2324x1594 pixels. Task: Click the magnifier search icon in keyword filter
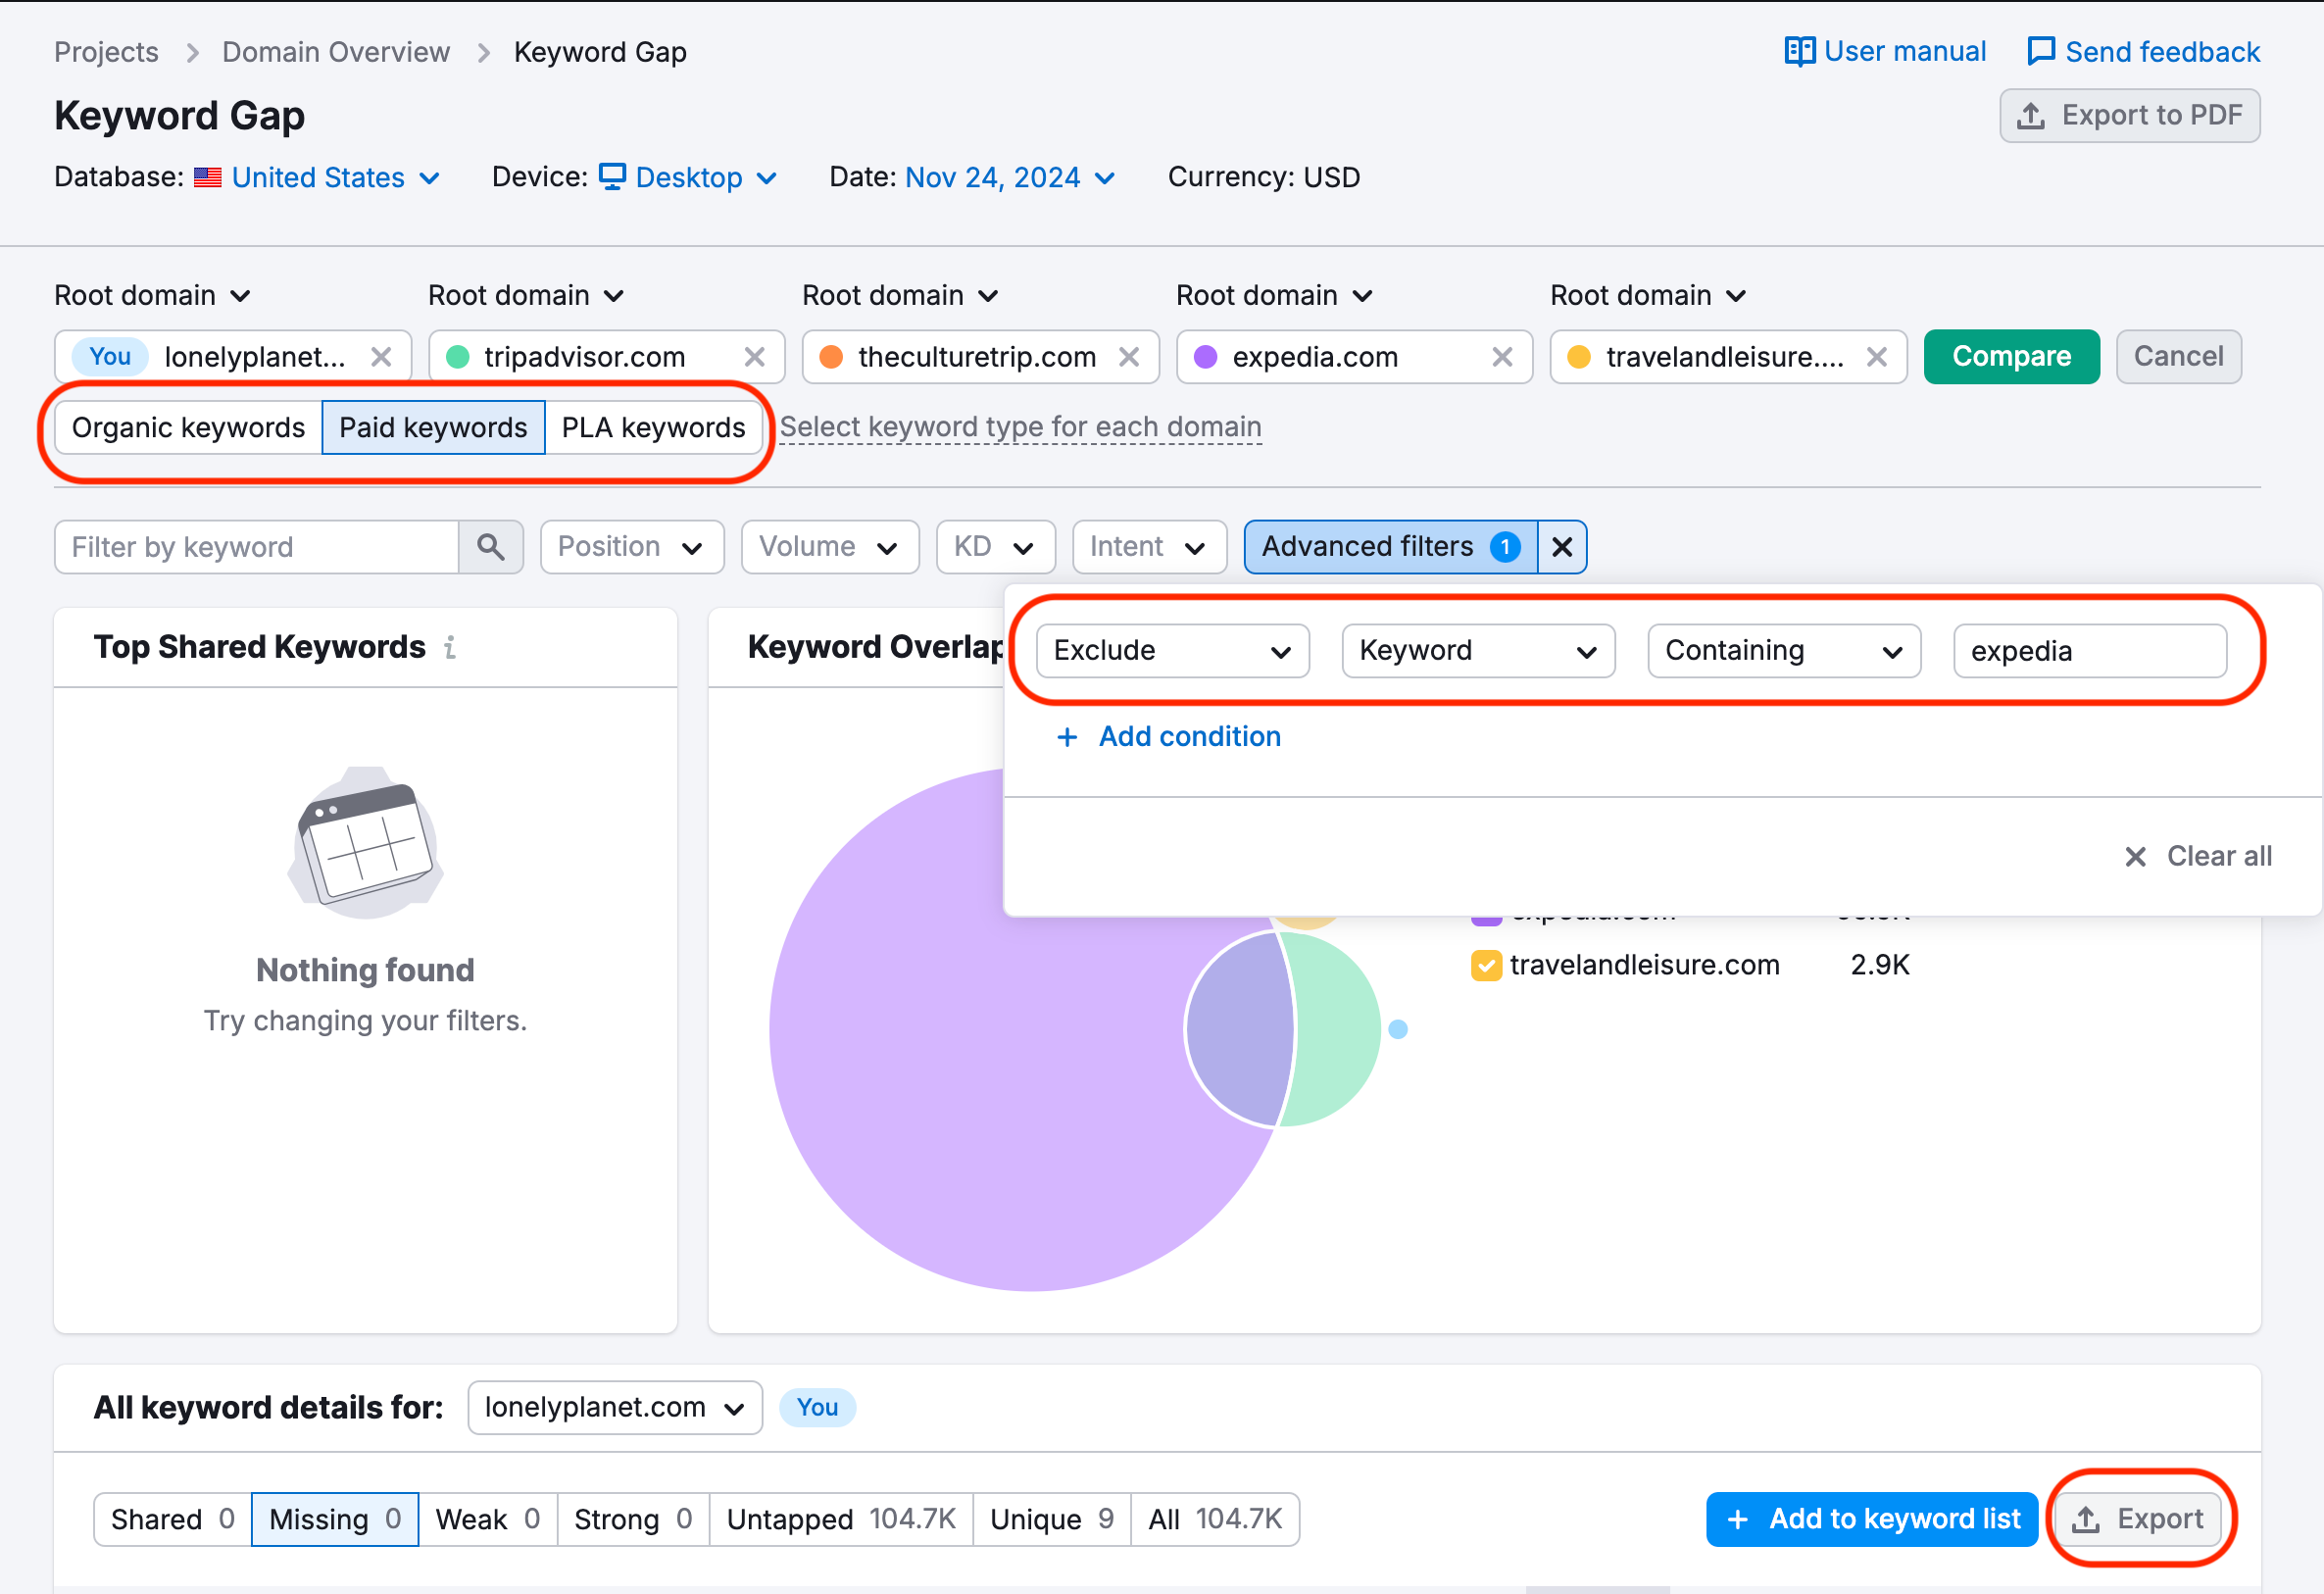point(490,547)
